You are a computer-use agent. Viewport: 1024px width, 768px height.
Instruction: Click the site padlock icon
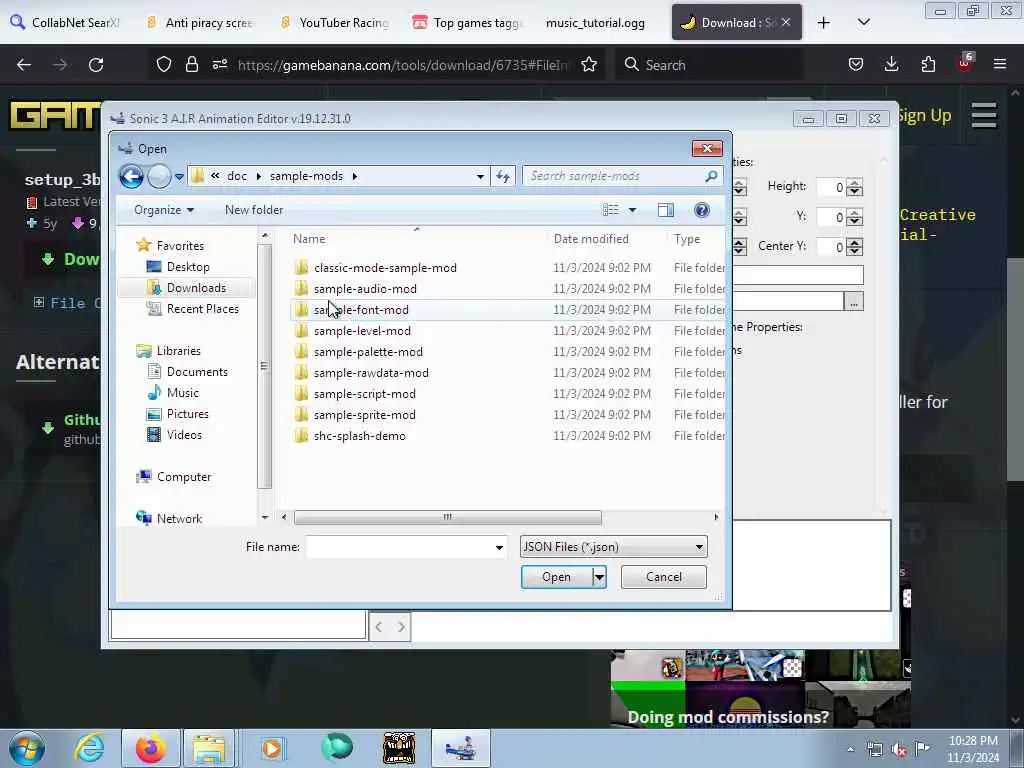191,65
